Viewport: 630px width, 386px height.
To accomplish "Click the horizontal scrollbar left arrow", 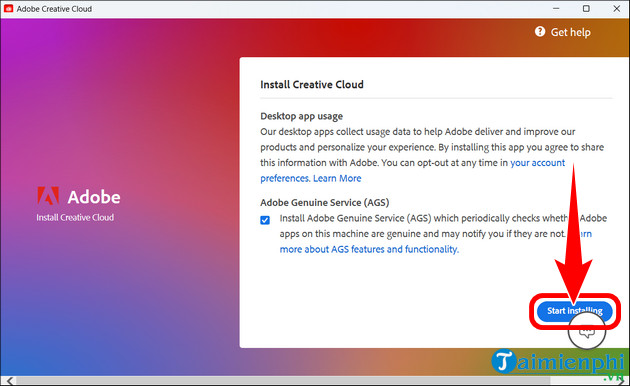I will point(9,380).
